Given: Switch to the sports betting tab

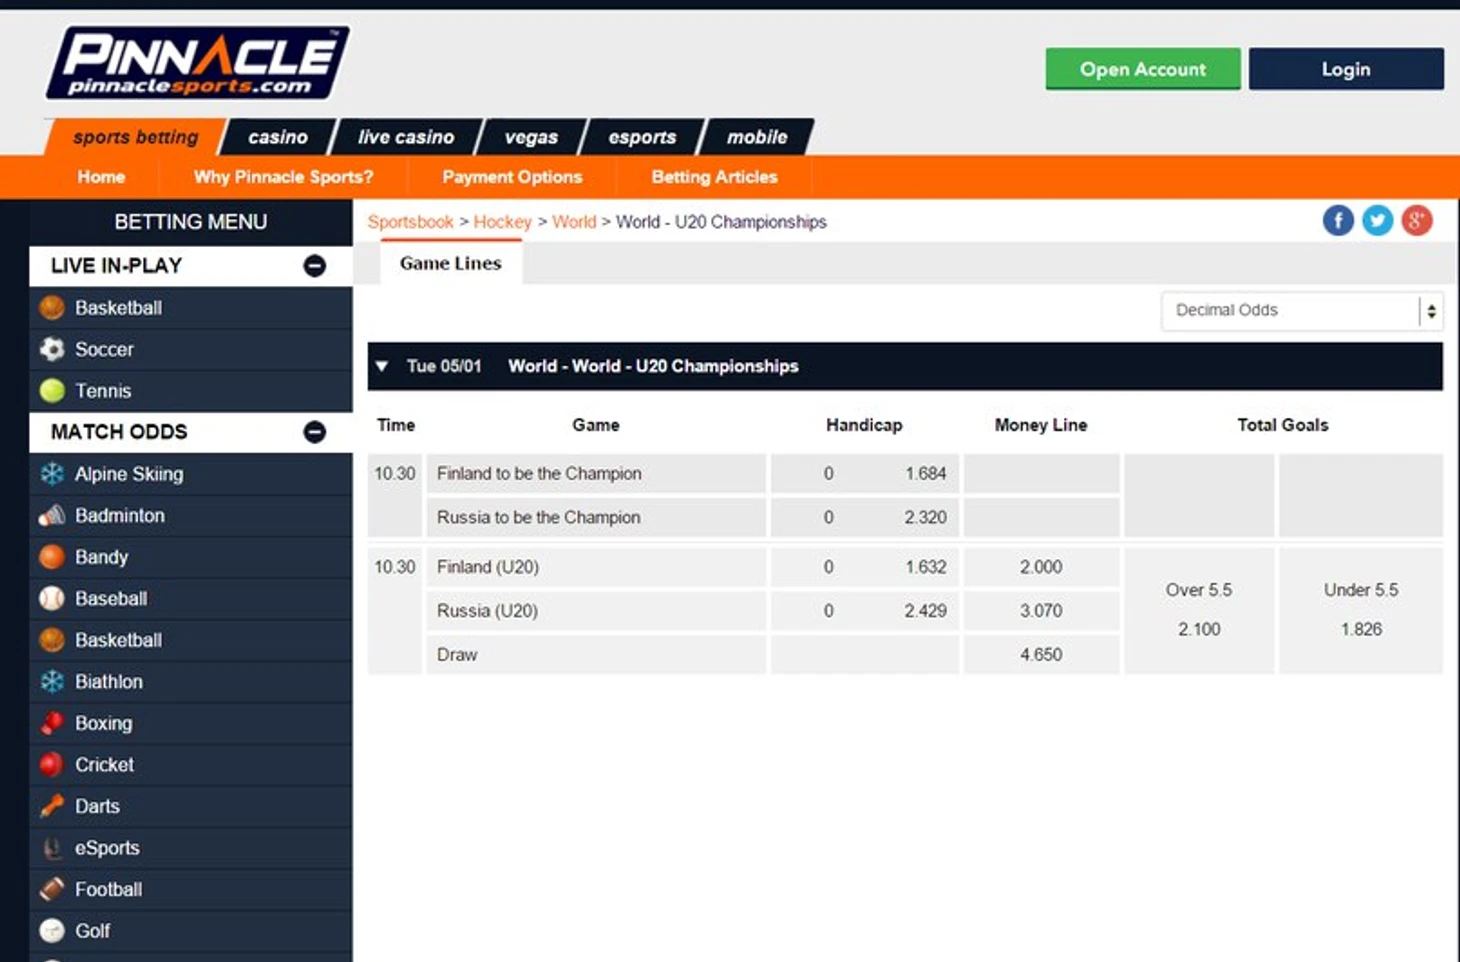Looking at the screenshot, I should coord(135,137).
